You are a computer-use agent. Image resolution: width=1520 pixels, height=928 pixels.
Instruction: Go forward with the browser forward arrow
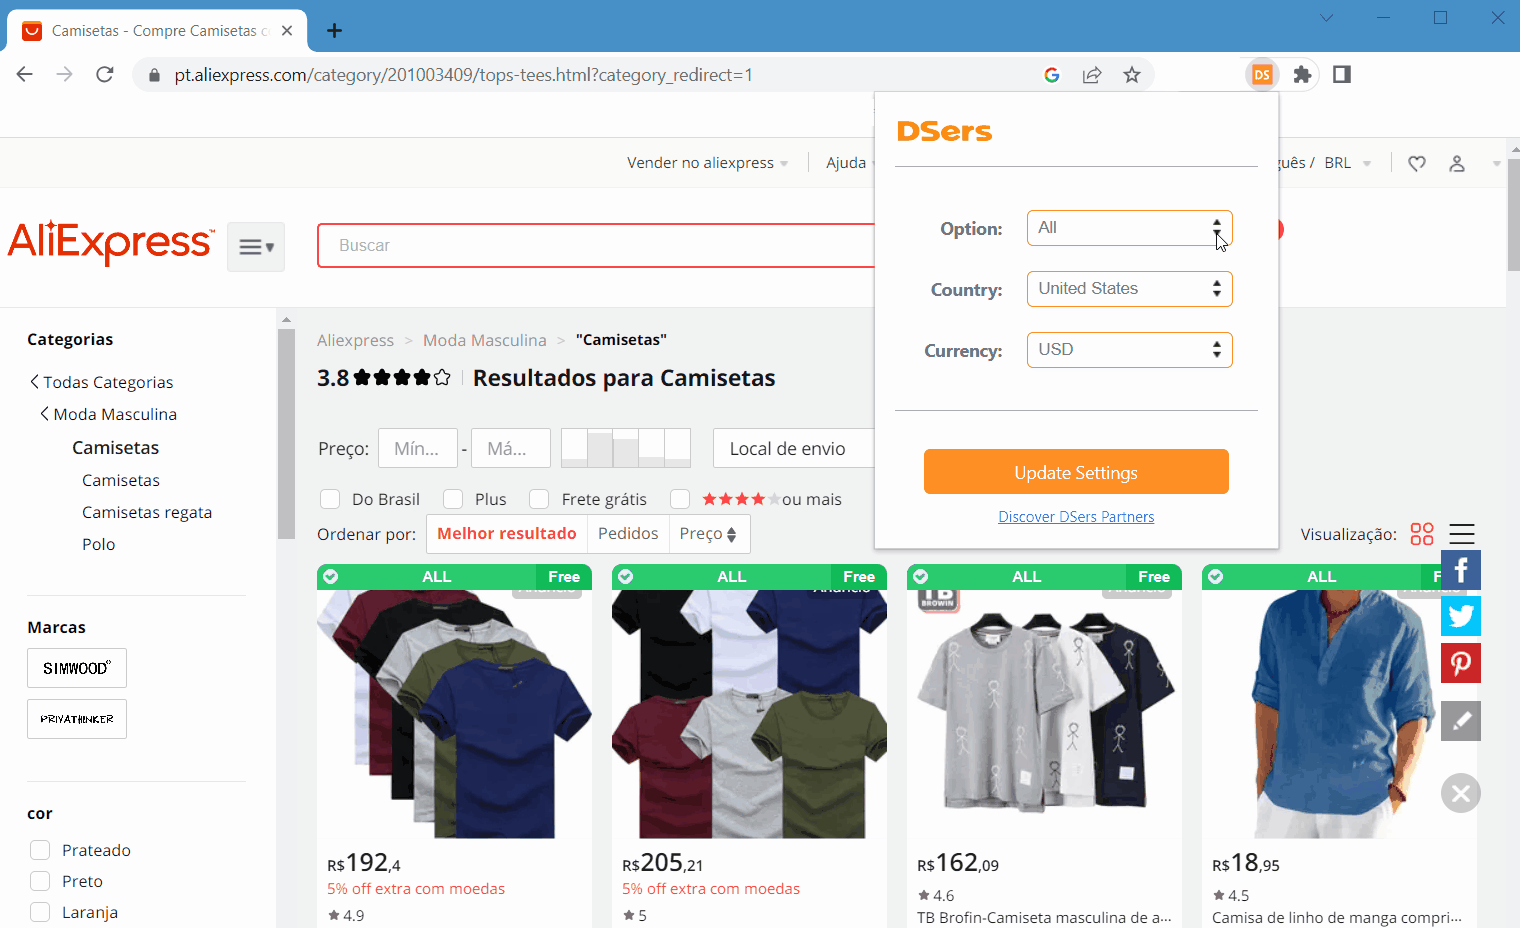click(65, 75)
